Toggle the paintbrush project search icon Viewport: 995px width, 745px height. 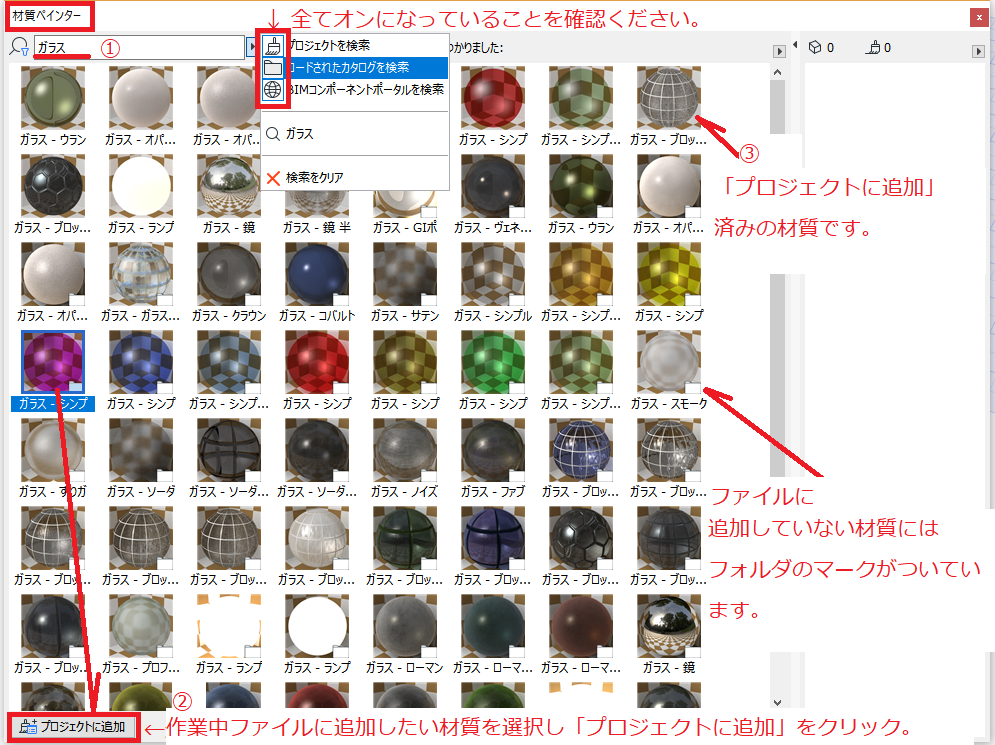coord(273,46)
